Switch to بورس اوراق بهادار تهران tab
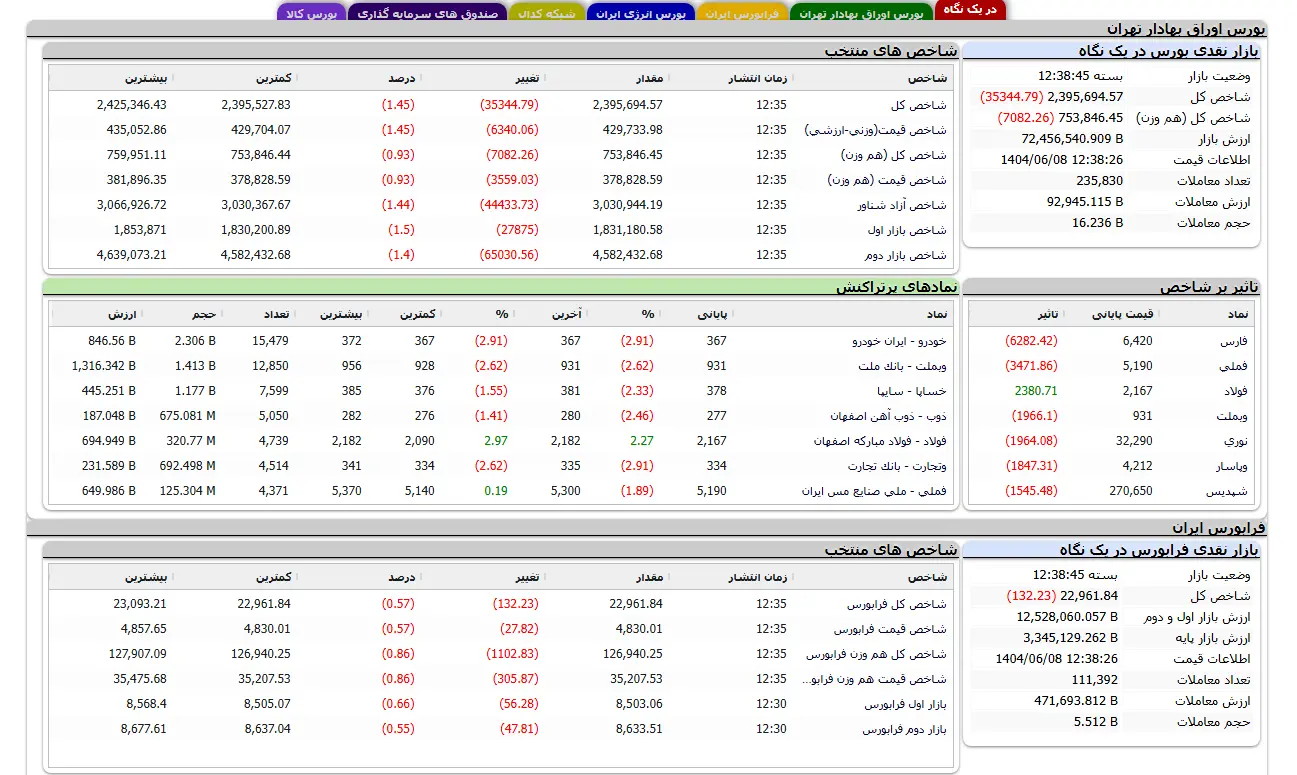This screenshot has width=1297, height=775. pos(862,14)
